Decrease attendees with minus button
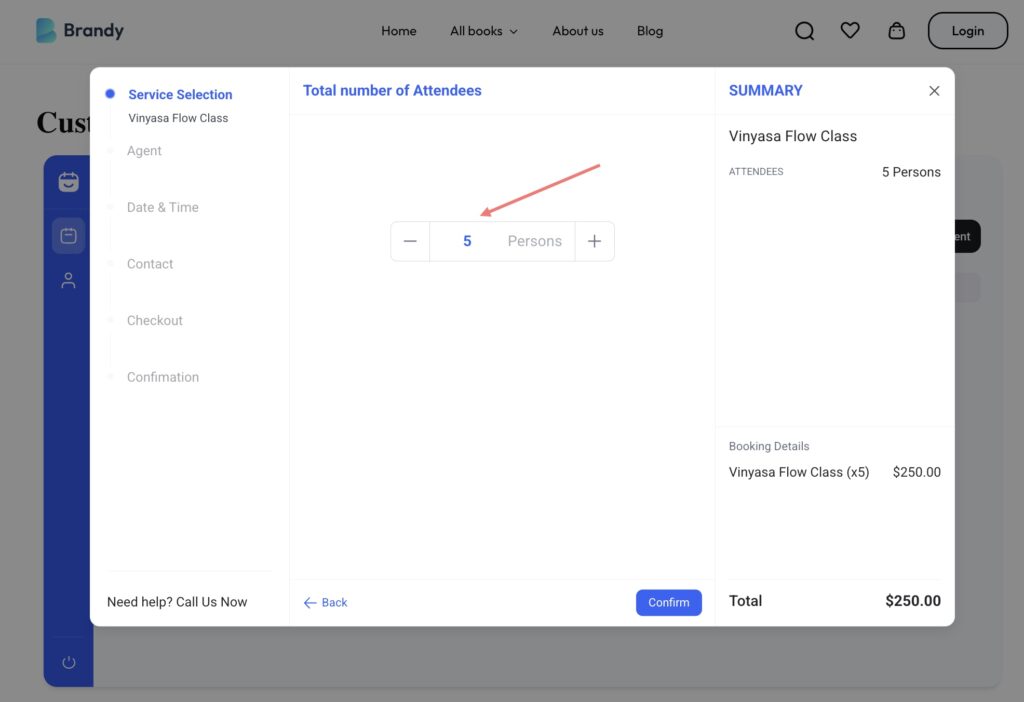This screenshot has height=702, width=1024. 410,241
